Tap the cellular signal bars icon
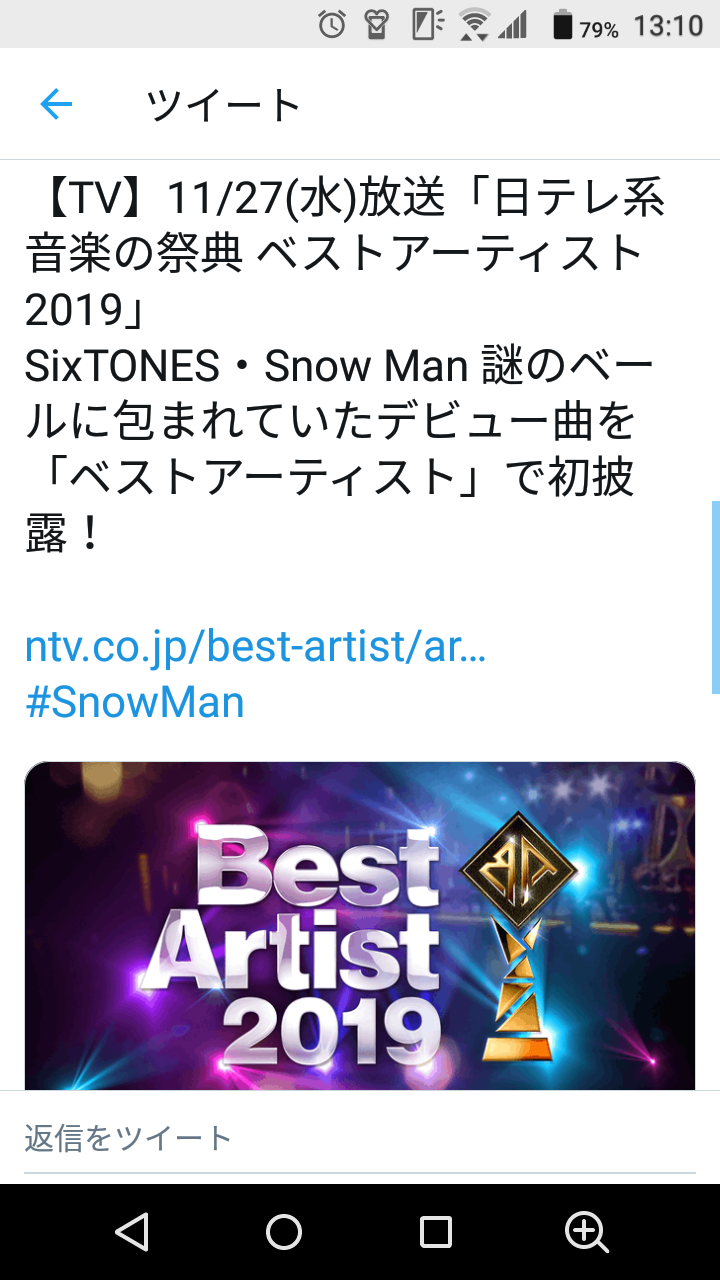 pos(512,25)
